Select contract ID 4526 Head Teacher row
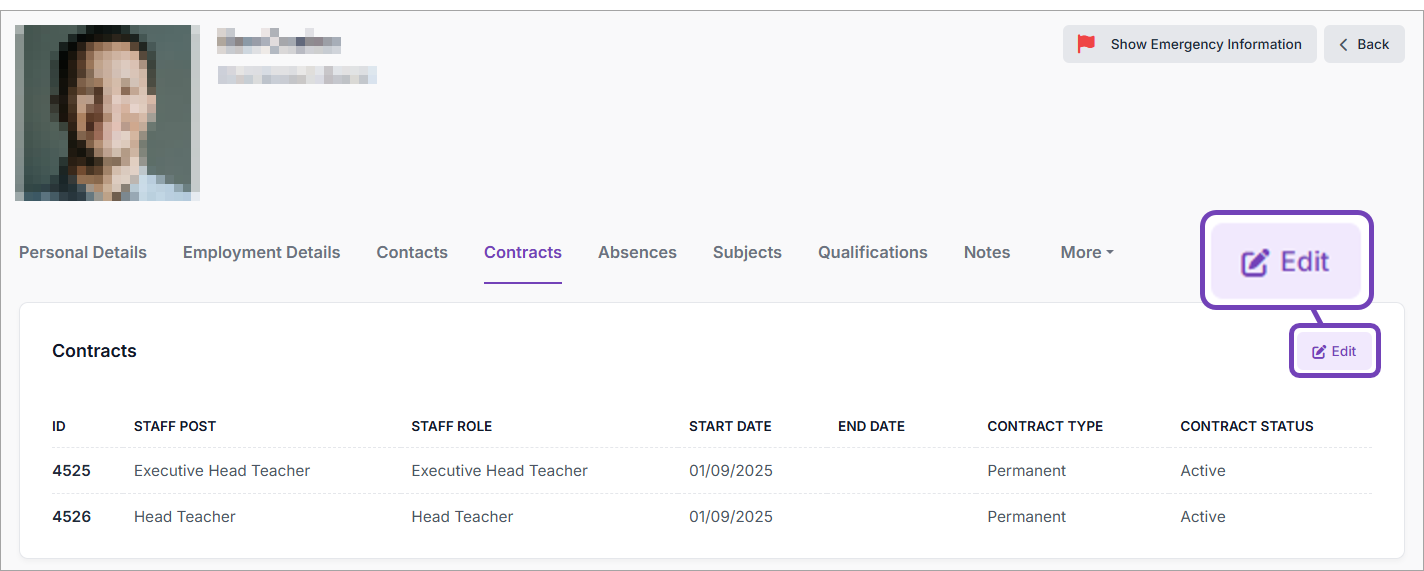Image resolution: width=1424 pixels, height=571 pixels. [184, 517]
